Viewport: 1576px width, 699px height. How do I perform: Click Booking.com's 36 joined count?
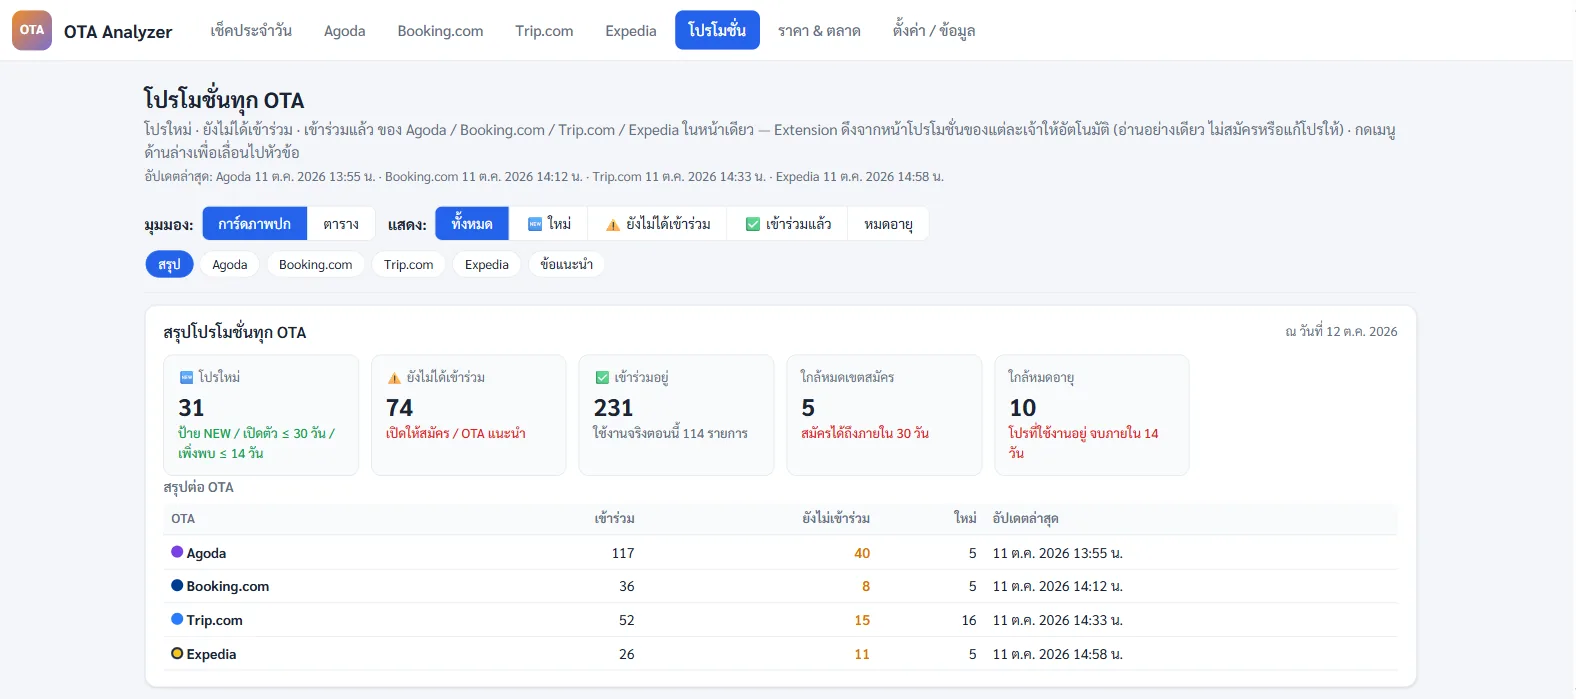627,586
